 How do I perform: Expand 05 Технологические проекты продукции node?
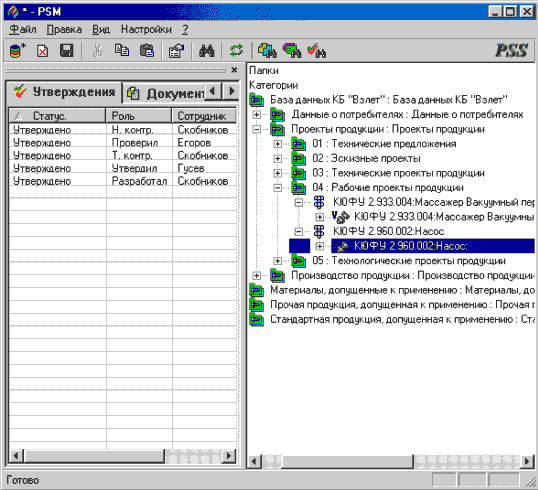click(x=278, y=261)
